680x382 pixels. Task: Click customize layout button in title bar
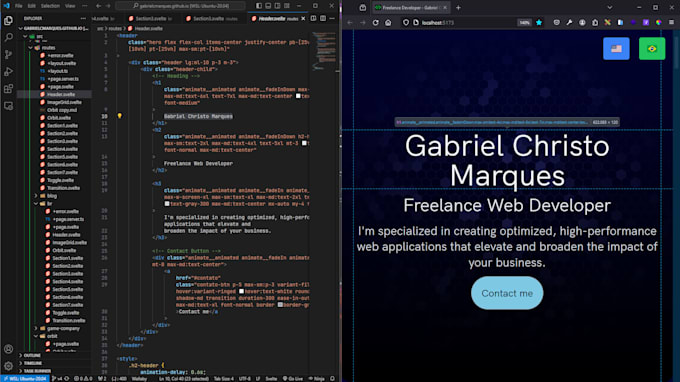(x=287, y=6)
